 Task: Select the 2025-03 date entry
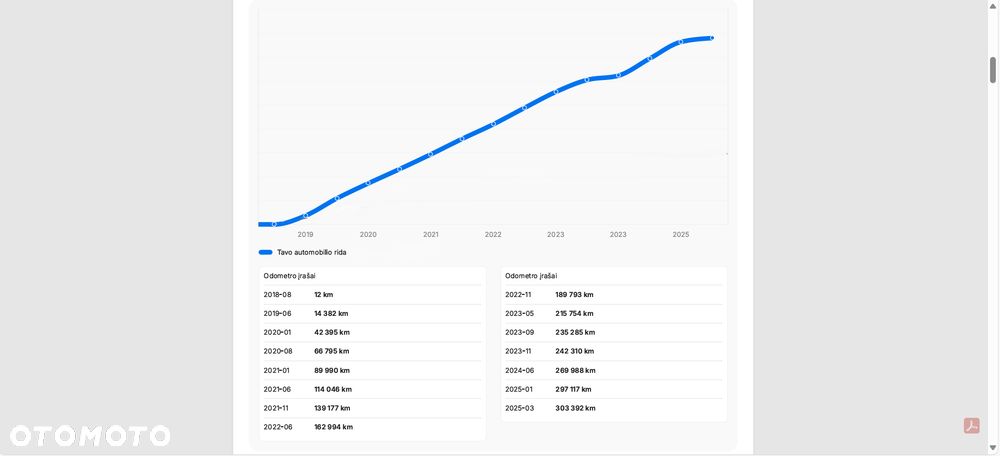click(520, 408)
